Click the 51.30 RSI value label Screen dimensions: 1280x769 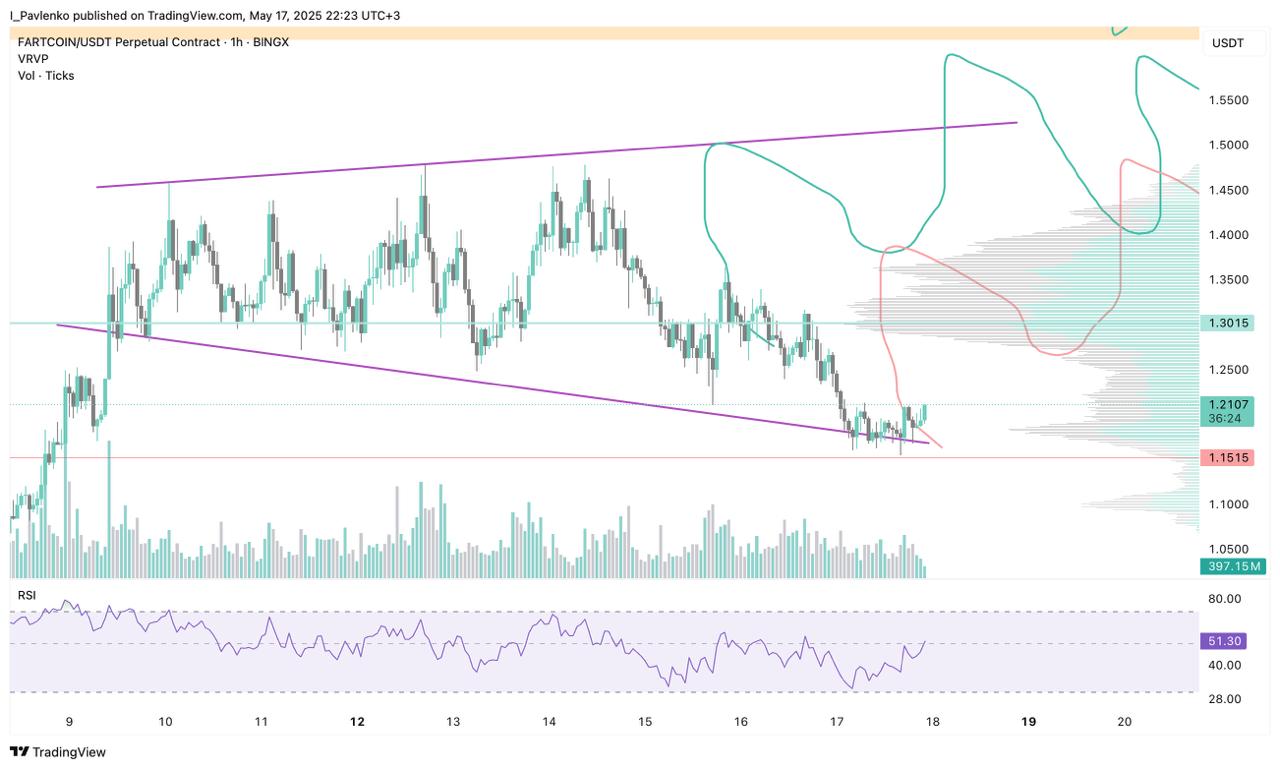click(x=1225, y=642)
